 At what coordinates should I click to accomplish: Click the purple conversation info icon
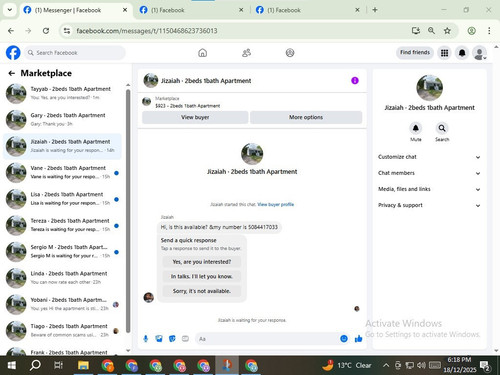(355, 80)
